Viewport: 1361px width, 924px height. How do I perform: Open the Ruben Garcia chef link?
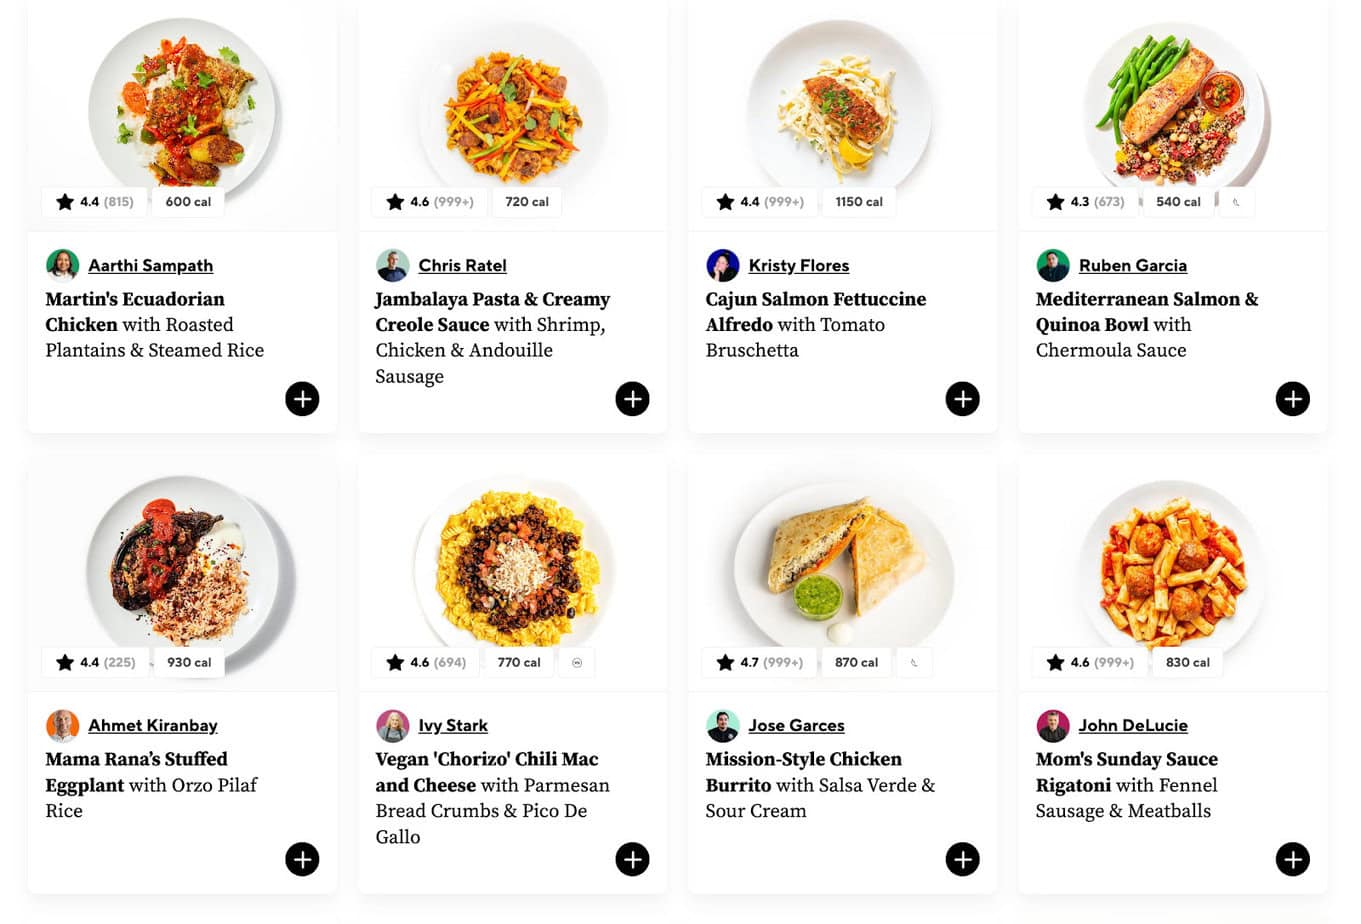1133,265
